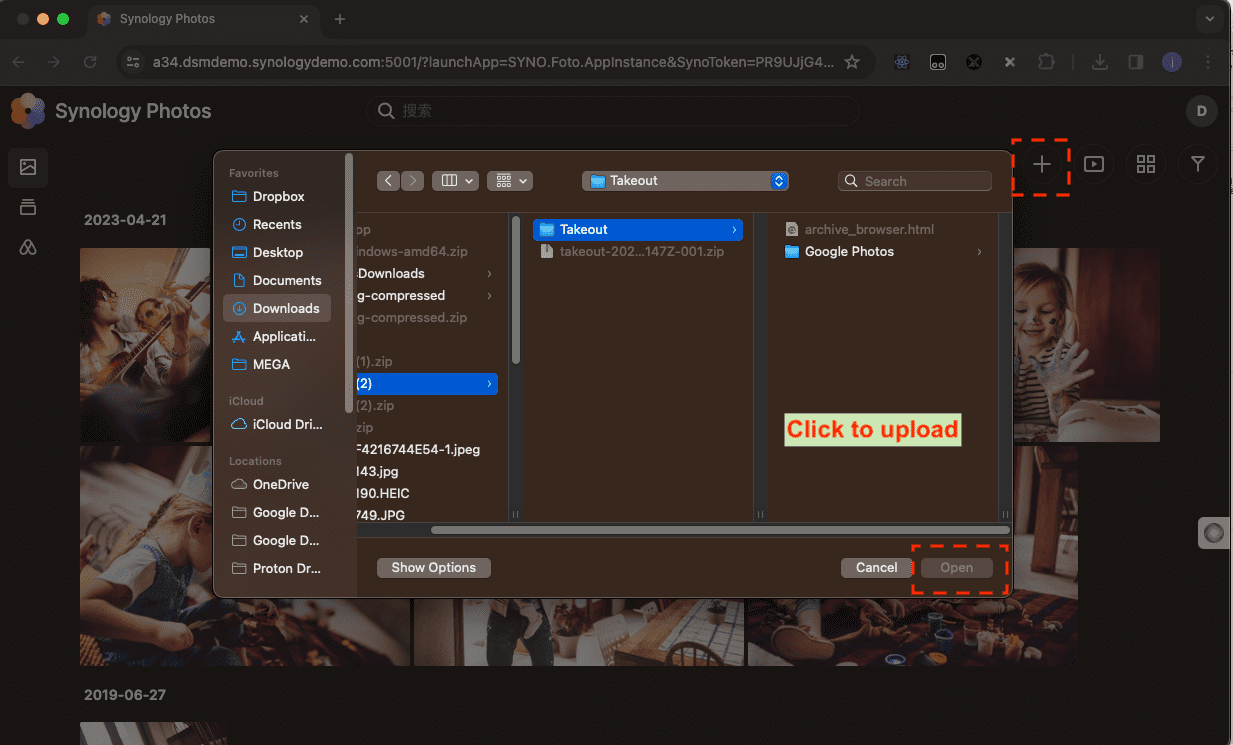Select iCloud Drive in sidebar
Image resolution: width=1233 pixels, height=745 pixels.
click(x=277, y=425)
